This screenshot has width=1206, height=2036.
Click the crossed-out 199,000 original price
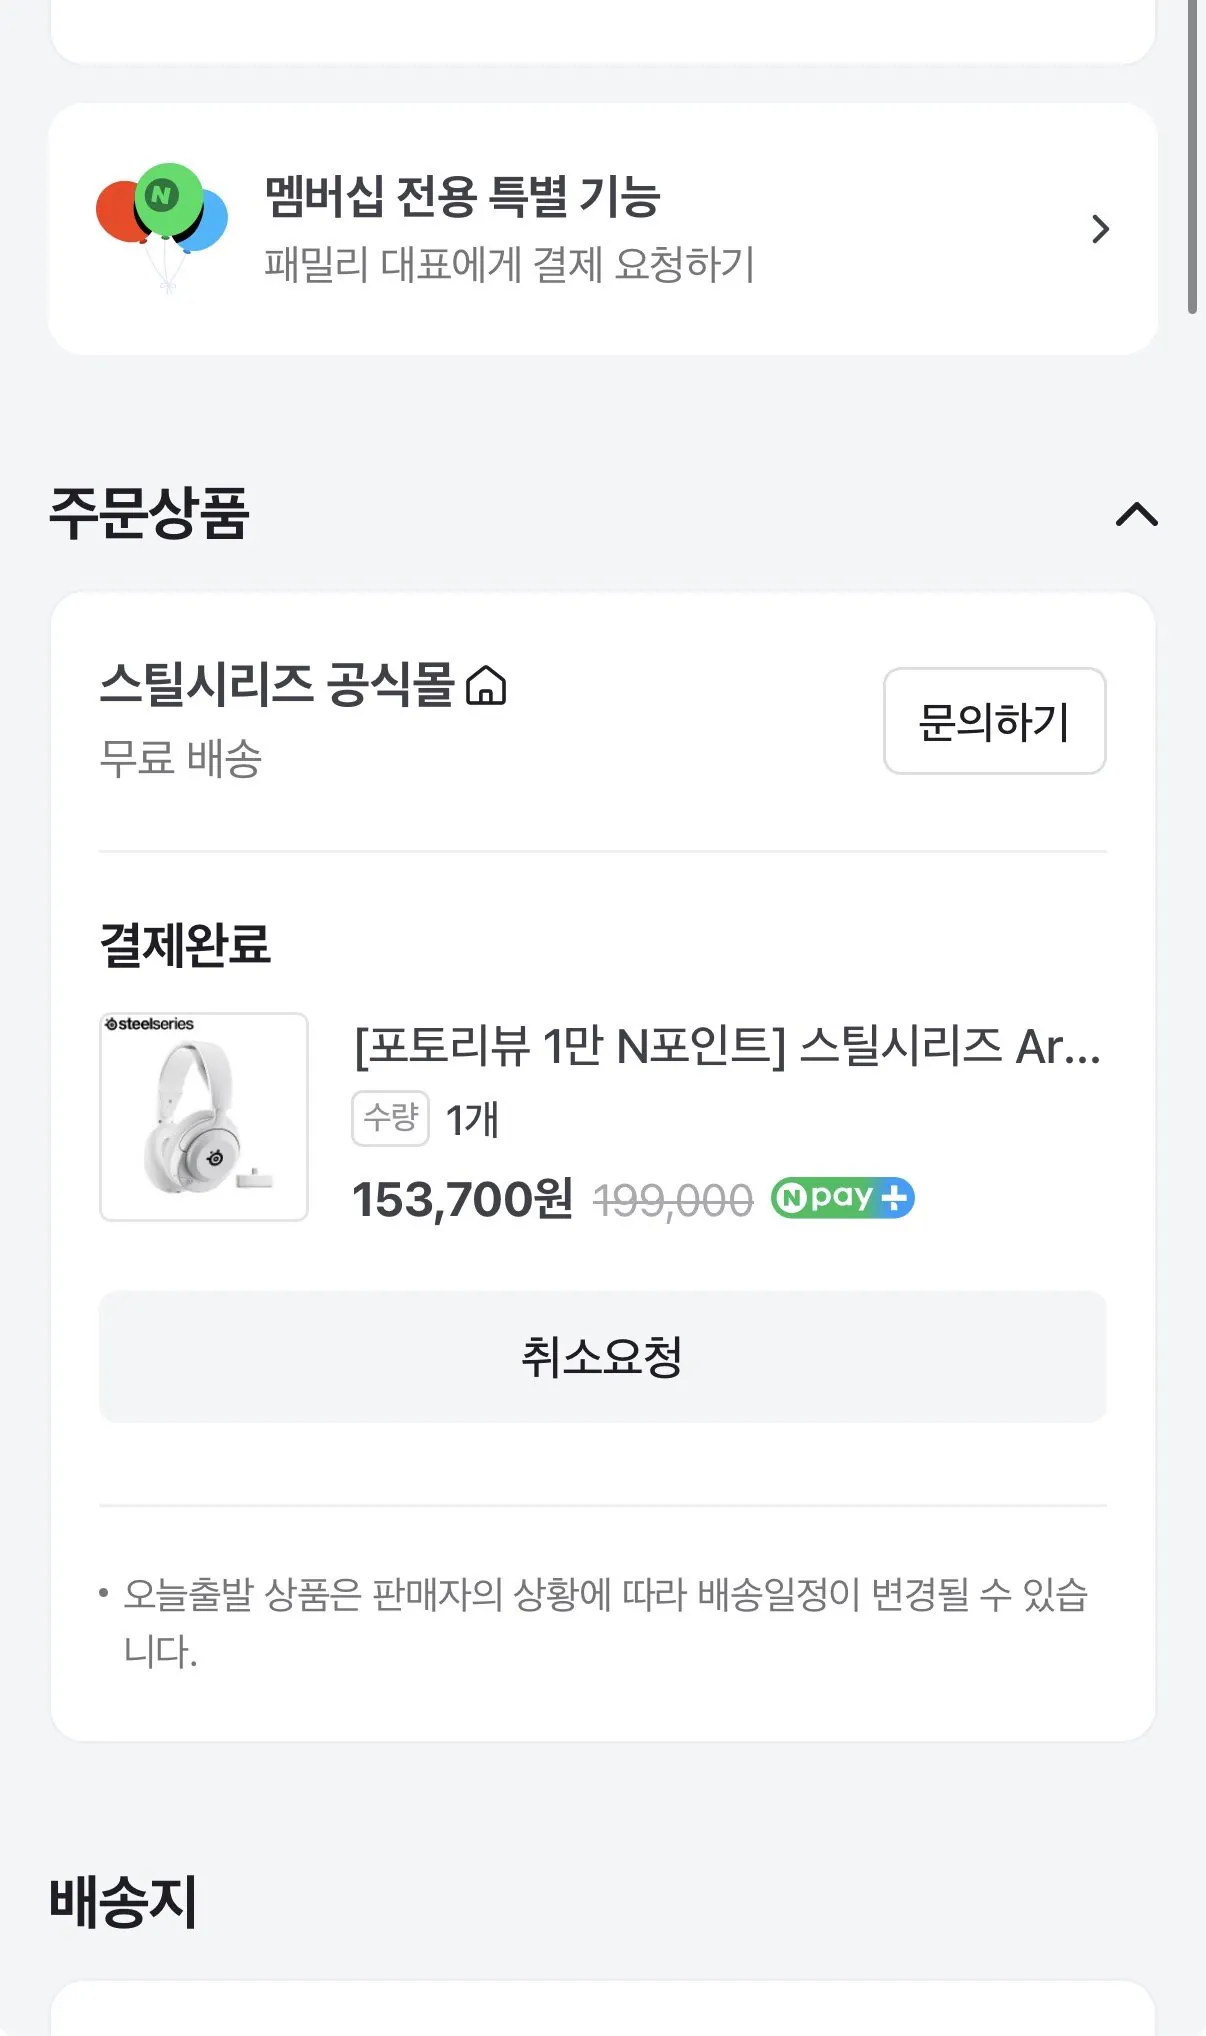click(672, 1200)
